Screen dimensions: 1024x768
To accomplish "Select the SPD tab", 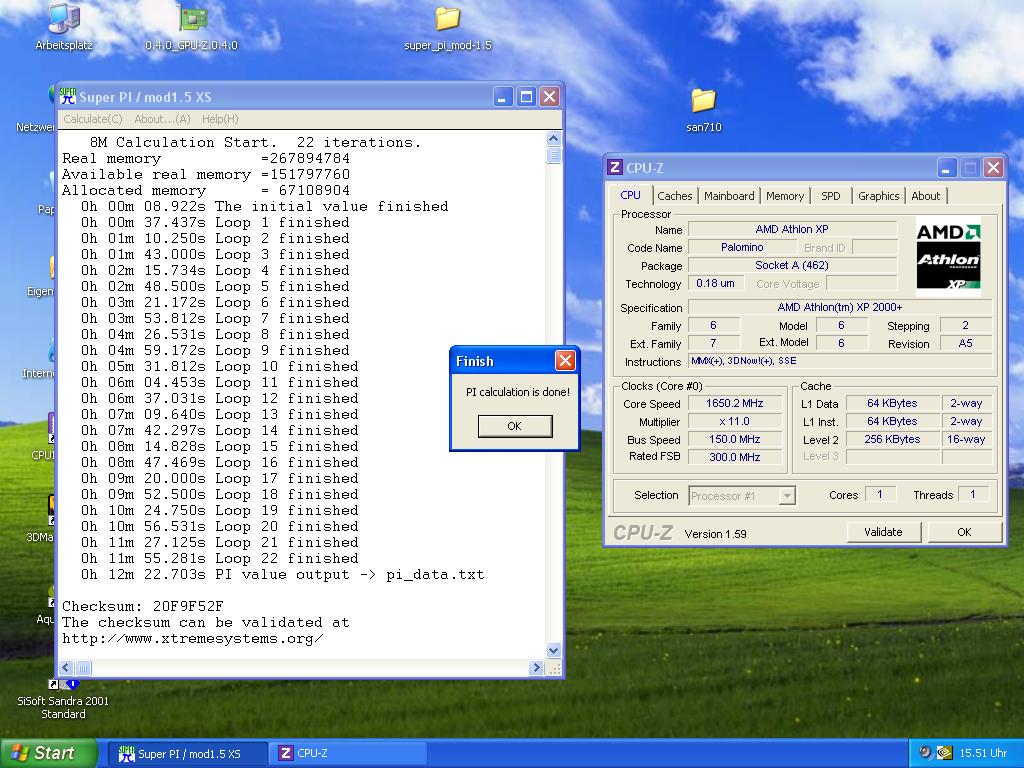I will point(830,196).
